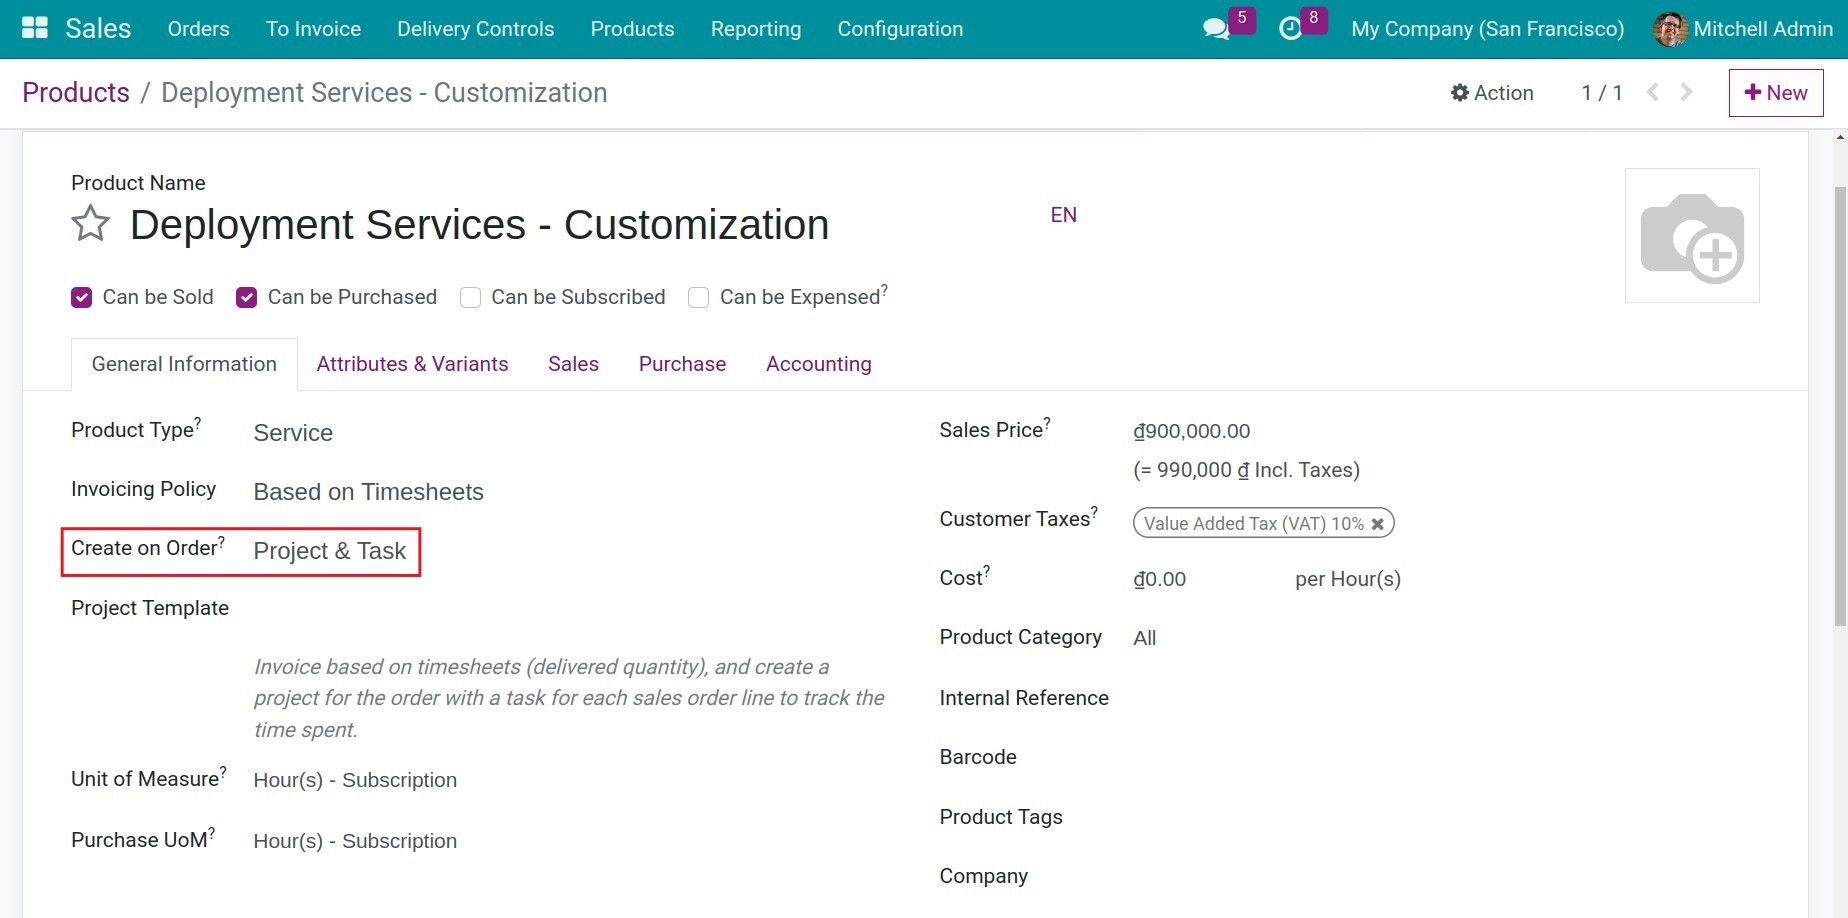Remove the Value Added Tax (VAT) 10% tag
1848x918 pixels.
tap(1377, 522)
